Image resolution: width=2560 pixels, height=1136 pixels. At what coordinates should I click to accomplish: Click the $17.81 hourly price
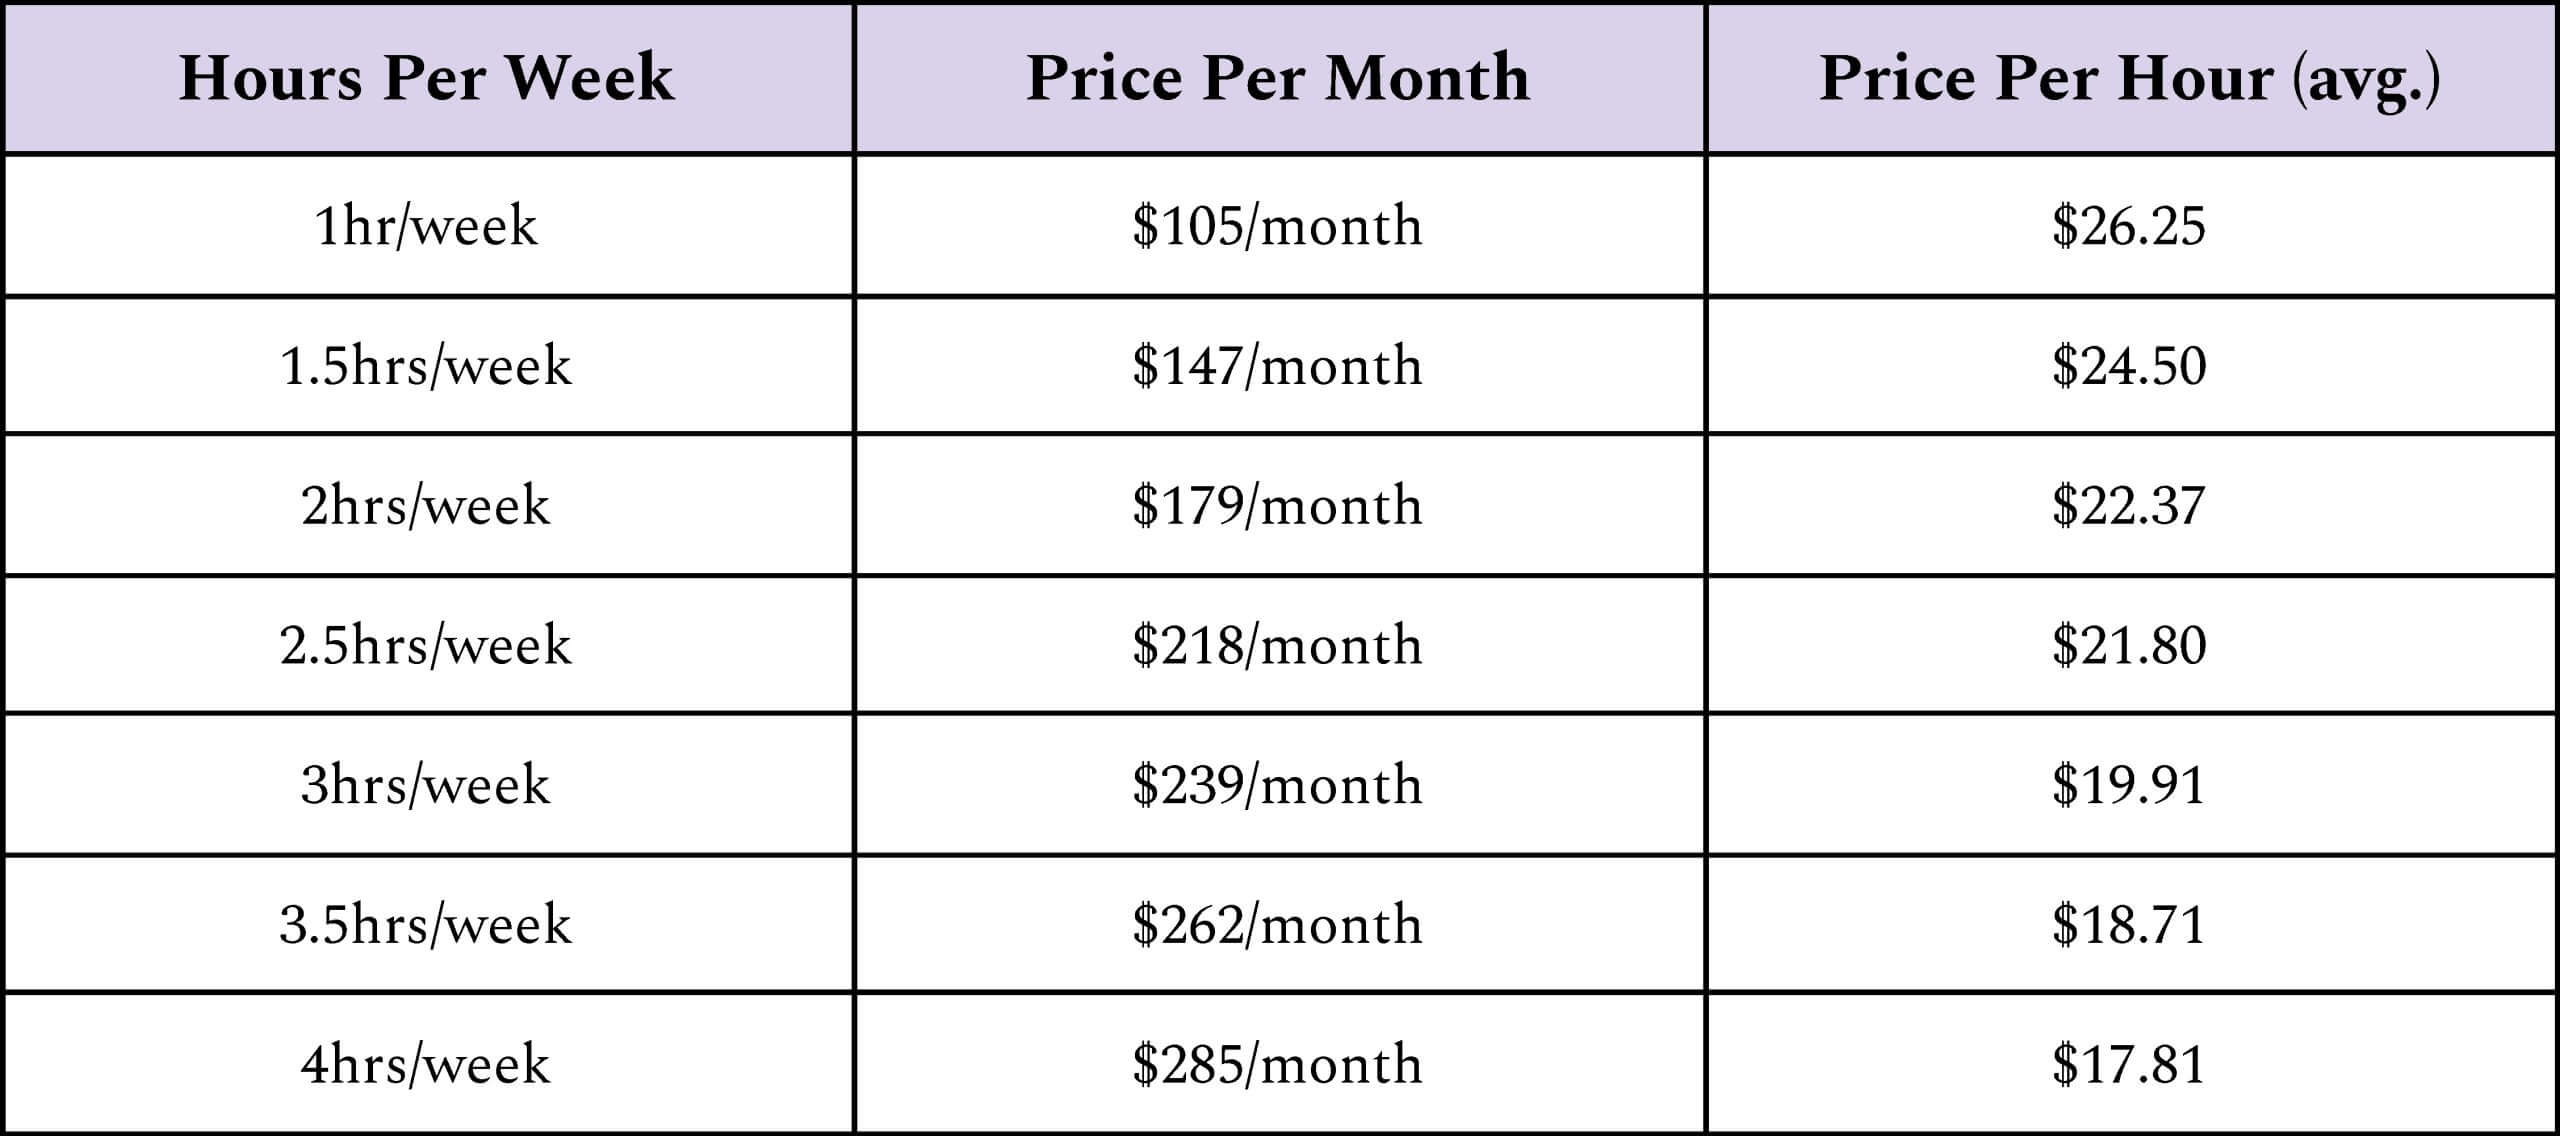2129,1063
